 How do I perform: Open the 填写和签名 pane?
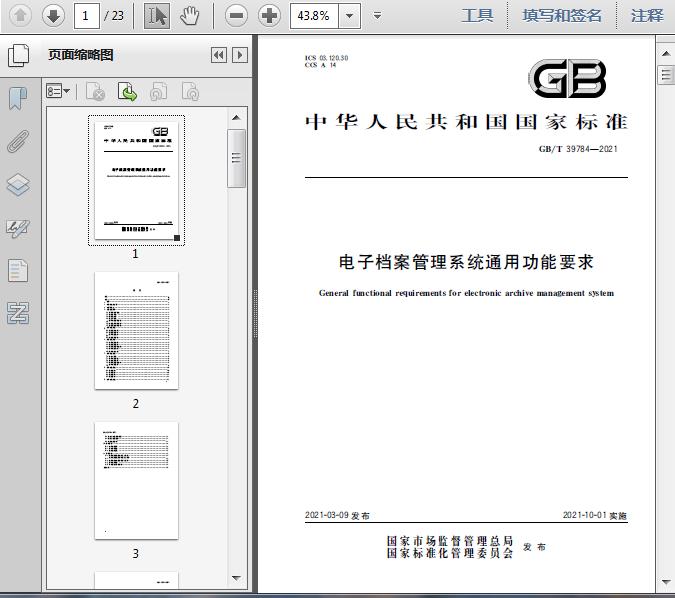pyautogui.click(x=562, y=16)
